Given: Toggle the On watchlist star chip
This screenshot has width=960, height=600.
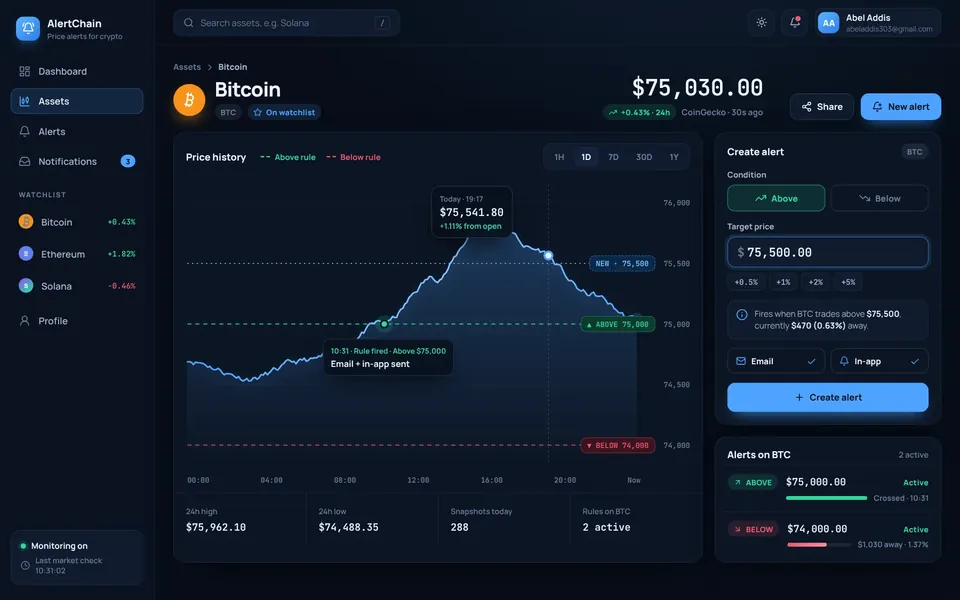Looking at the screenshot, I should pyautogui.click(x=284, y=113).
